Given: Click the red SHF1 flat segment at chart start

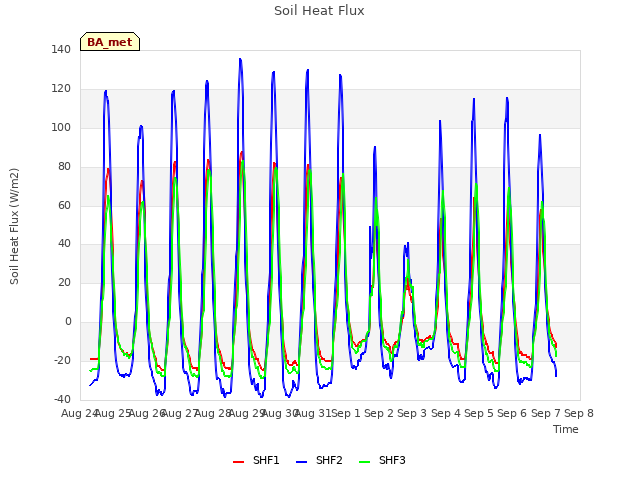Looking at the screenshot, I should pyautogui.click(x=94, y=359).
